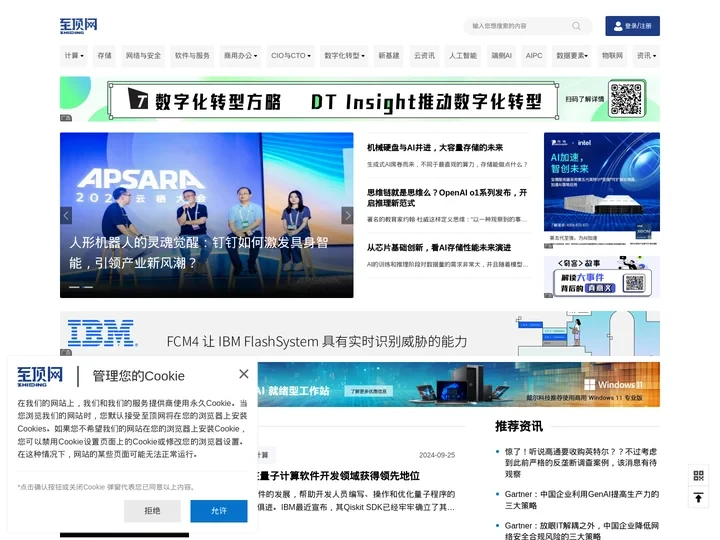The width and height of the screenshot is (720, 540).
Task: Open the 人形机器人的灵魂觉醒 carousel headline
Action: (x=198, y=253)
